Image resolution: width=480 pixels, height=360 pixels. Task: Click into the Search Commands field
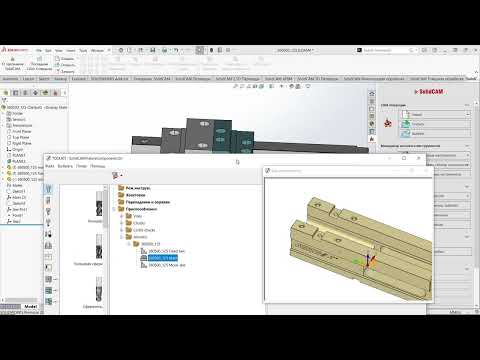coord(385,50)
